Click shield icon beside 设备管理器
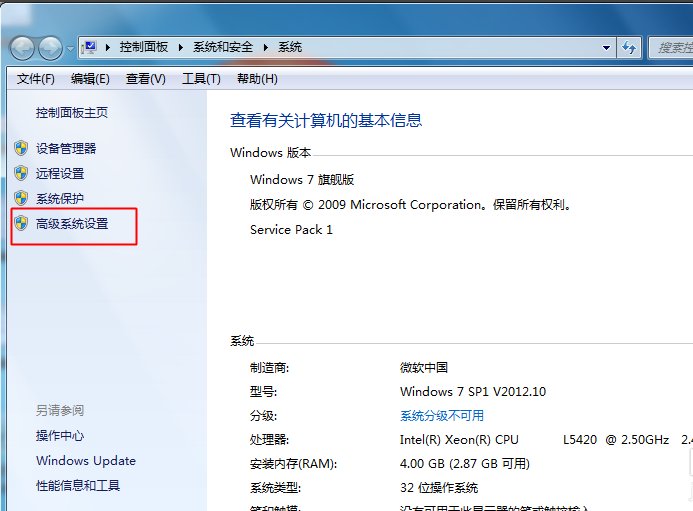This screenshot has height=511, width=693. click(21, 148)
